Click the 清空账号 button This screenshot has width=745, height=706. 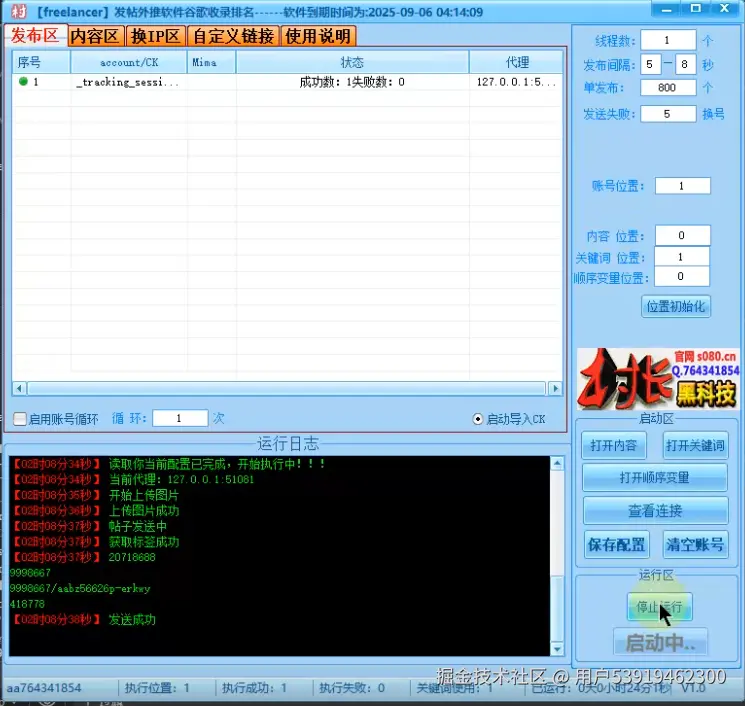point(695,544)
